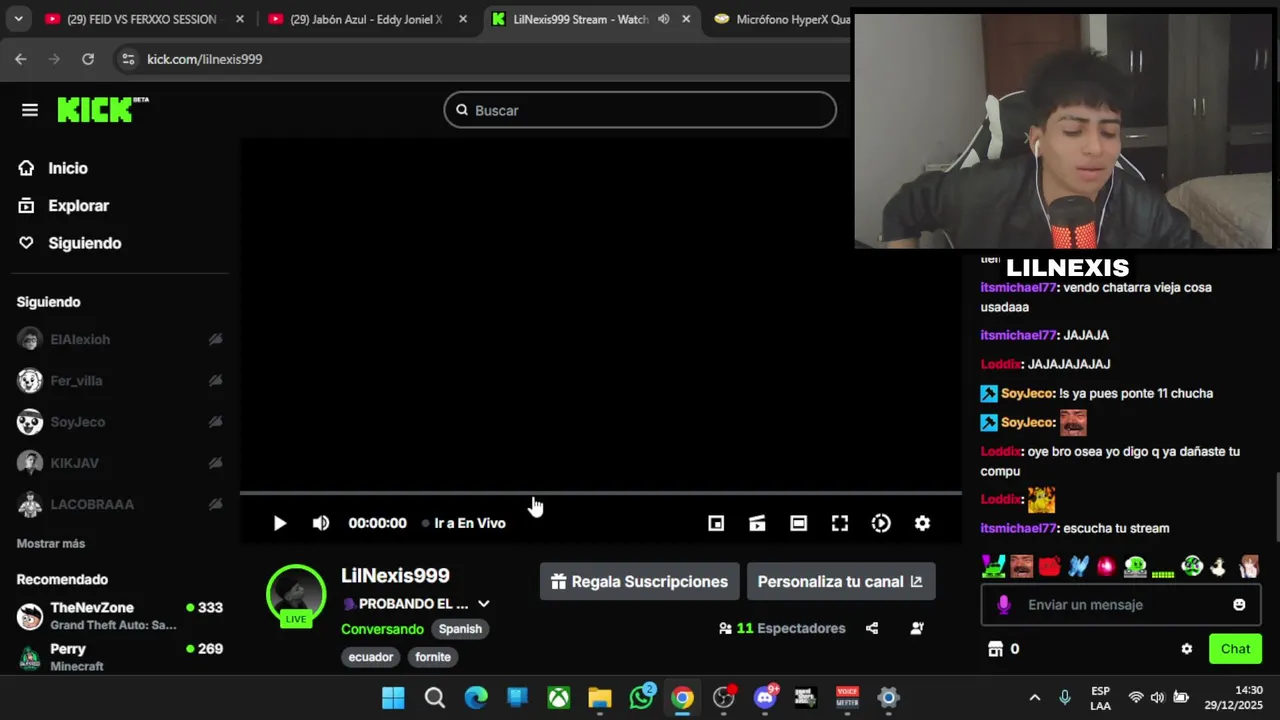Toggle notifications bell for Fer_villa

click(215, 381)
